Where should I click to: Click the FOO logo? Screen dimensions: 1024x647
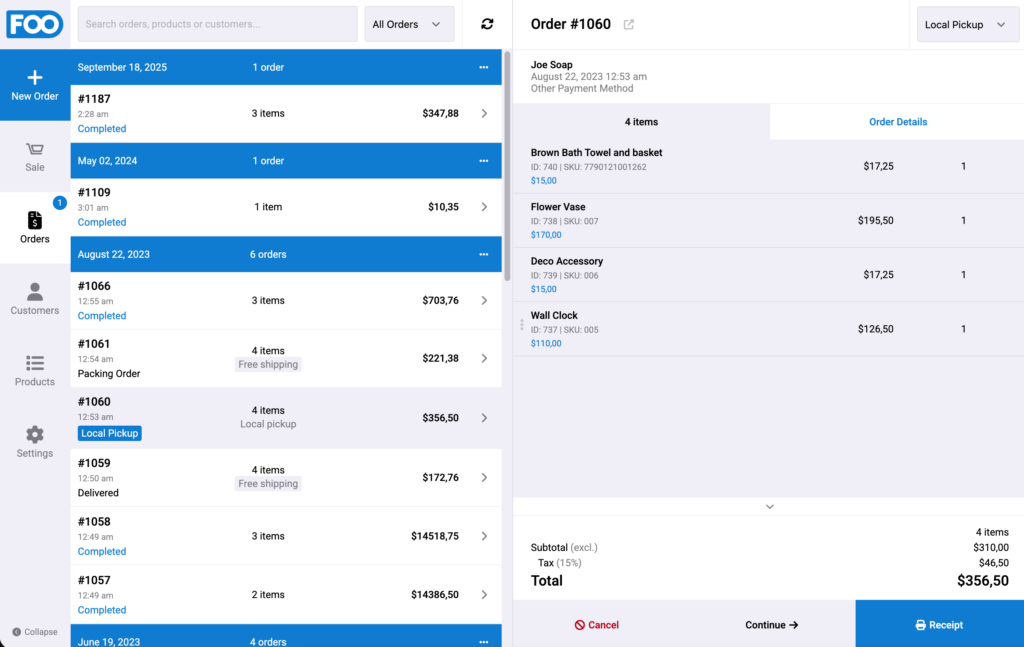pos(35,24)
